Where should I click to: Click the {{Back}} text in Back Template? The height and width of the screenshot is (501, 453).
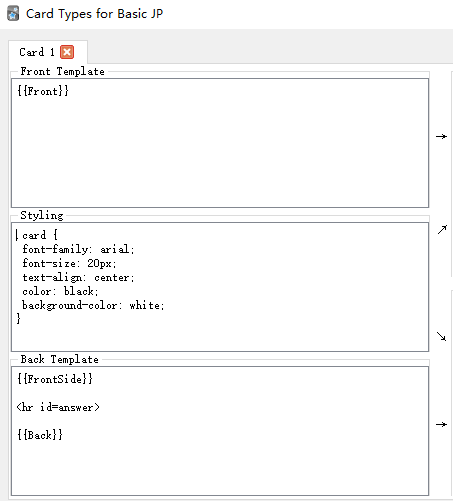[40, 435]
